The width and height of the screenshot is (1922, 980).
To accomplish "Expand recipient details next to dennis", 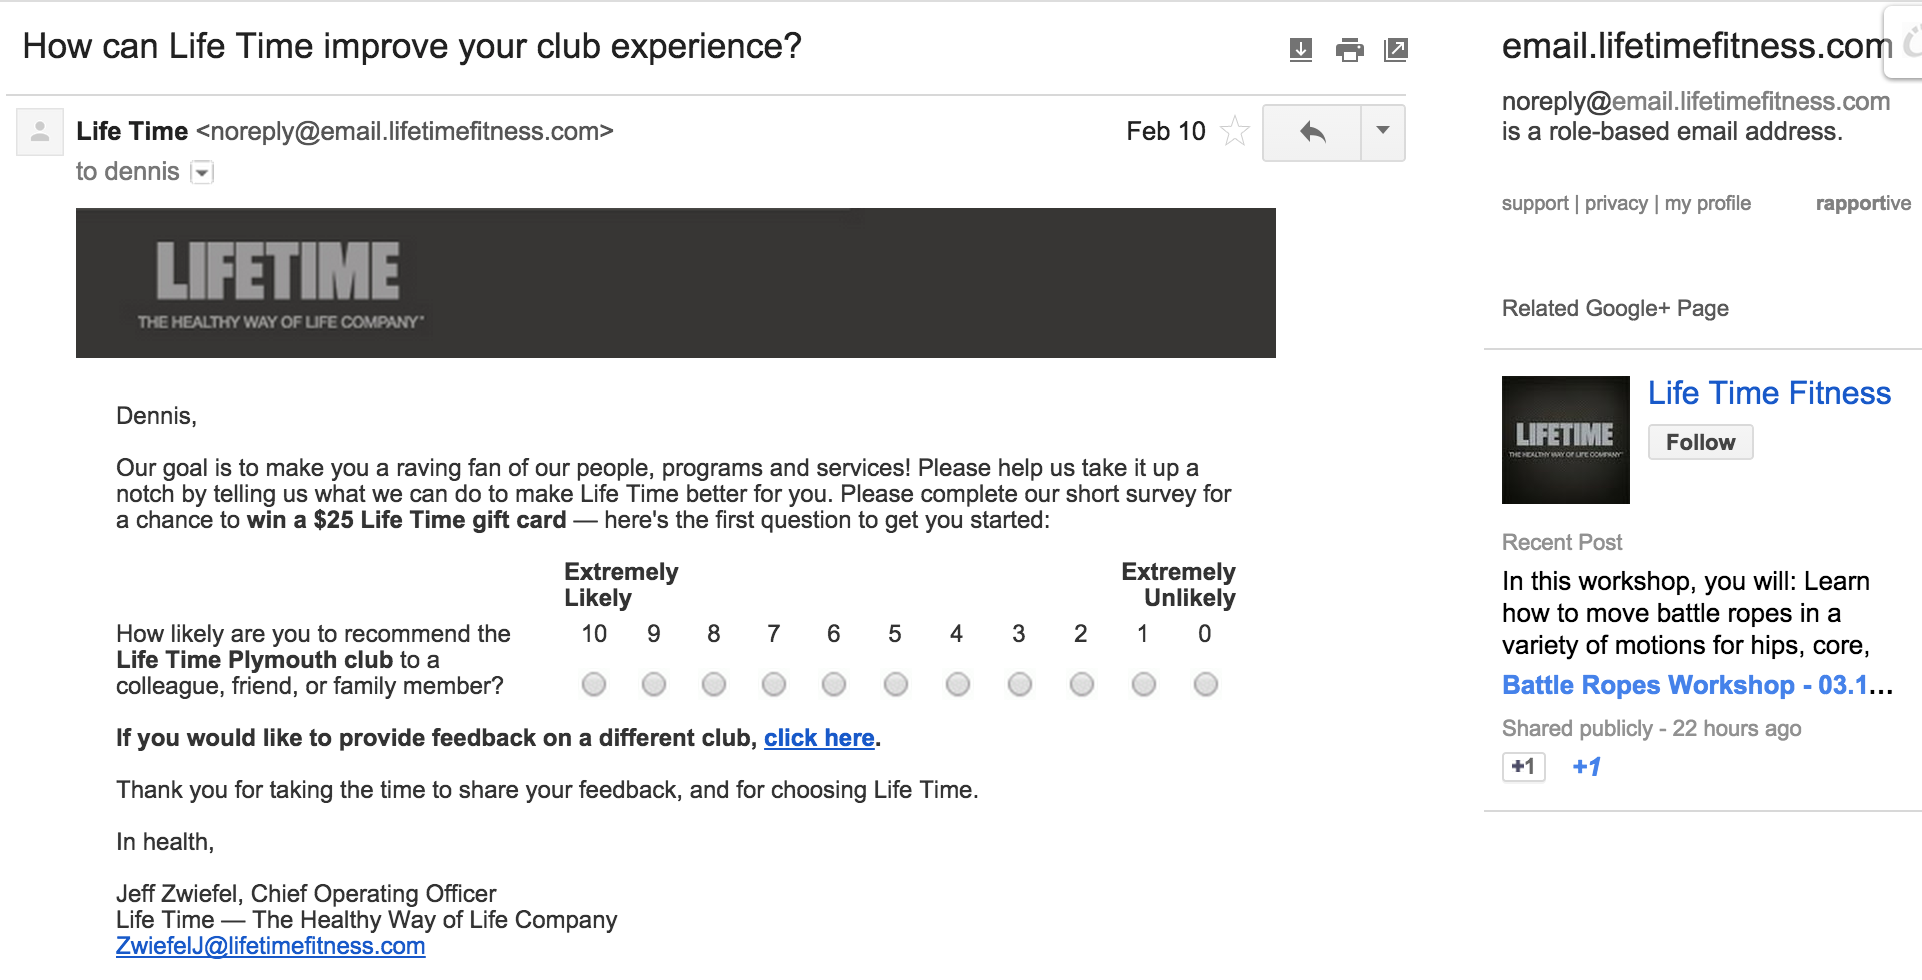I will pos(202,172).
